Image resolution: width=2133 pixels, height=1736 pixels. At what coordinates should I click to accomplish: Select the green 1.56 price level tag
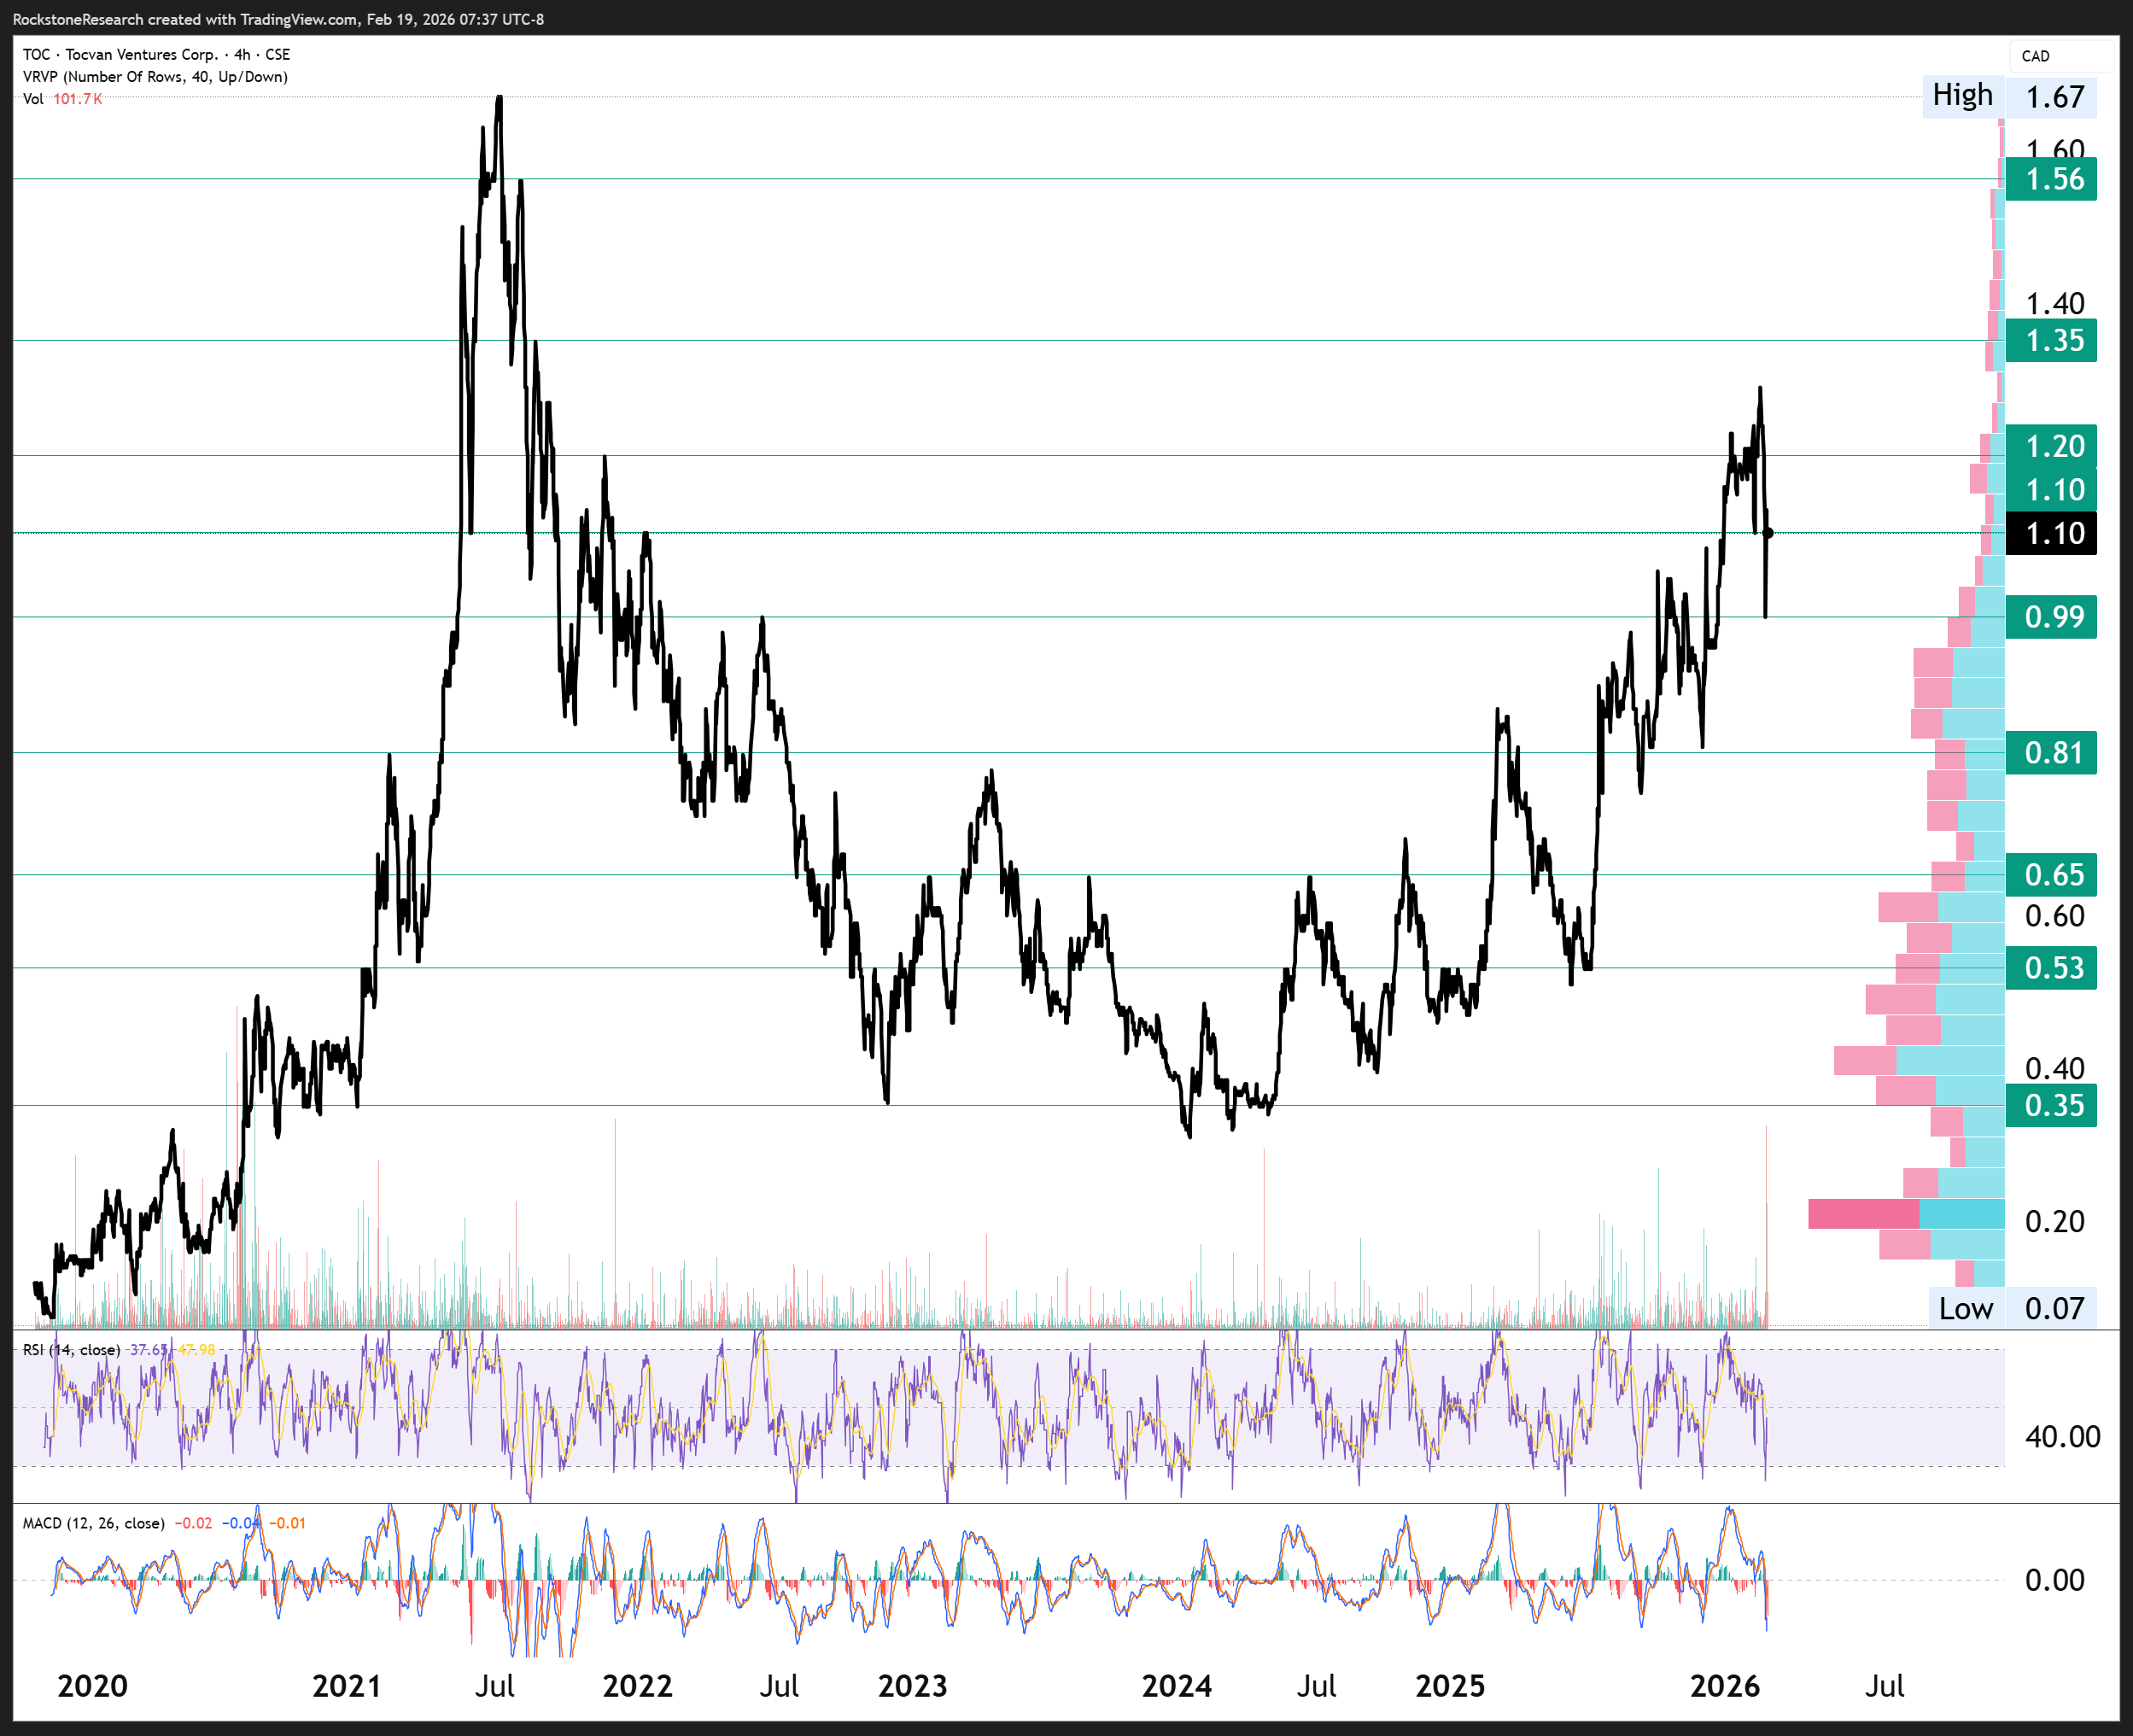pos(2050,180)
